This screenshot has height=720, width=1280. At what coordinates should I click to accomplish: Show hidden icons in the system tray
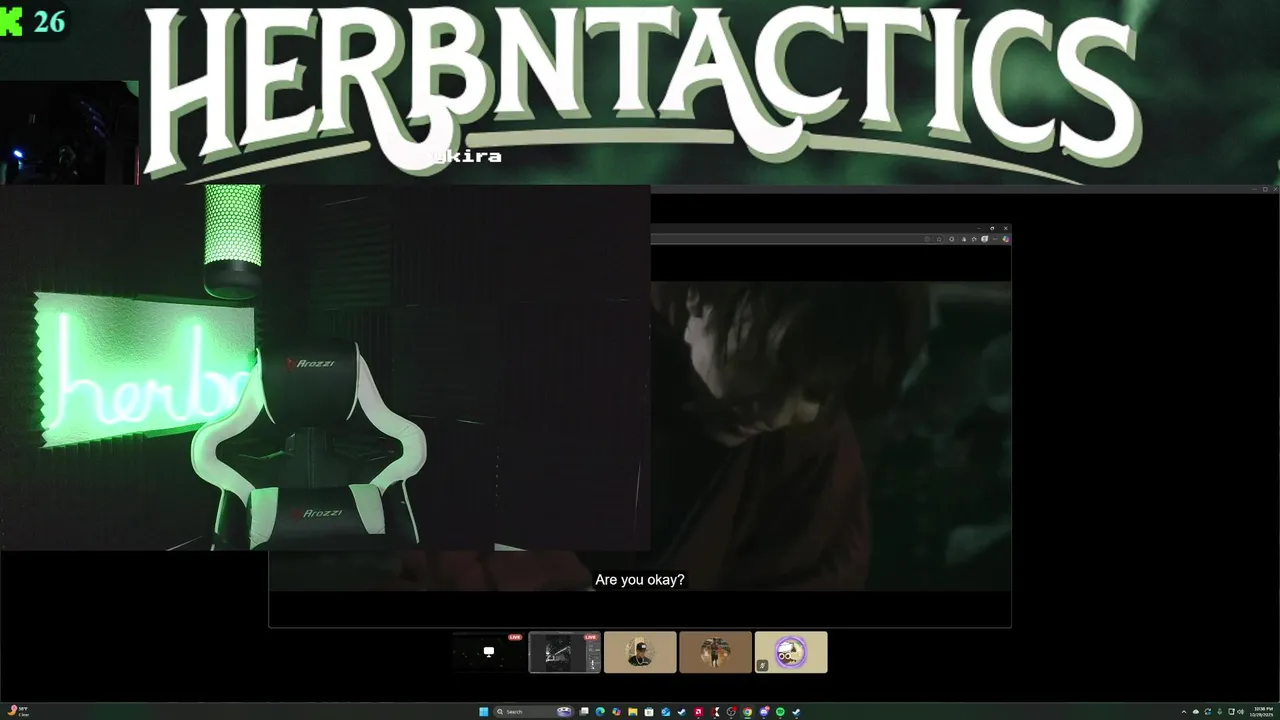pyautogui.click(x=1184, y=712)
